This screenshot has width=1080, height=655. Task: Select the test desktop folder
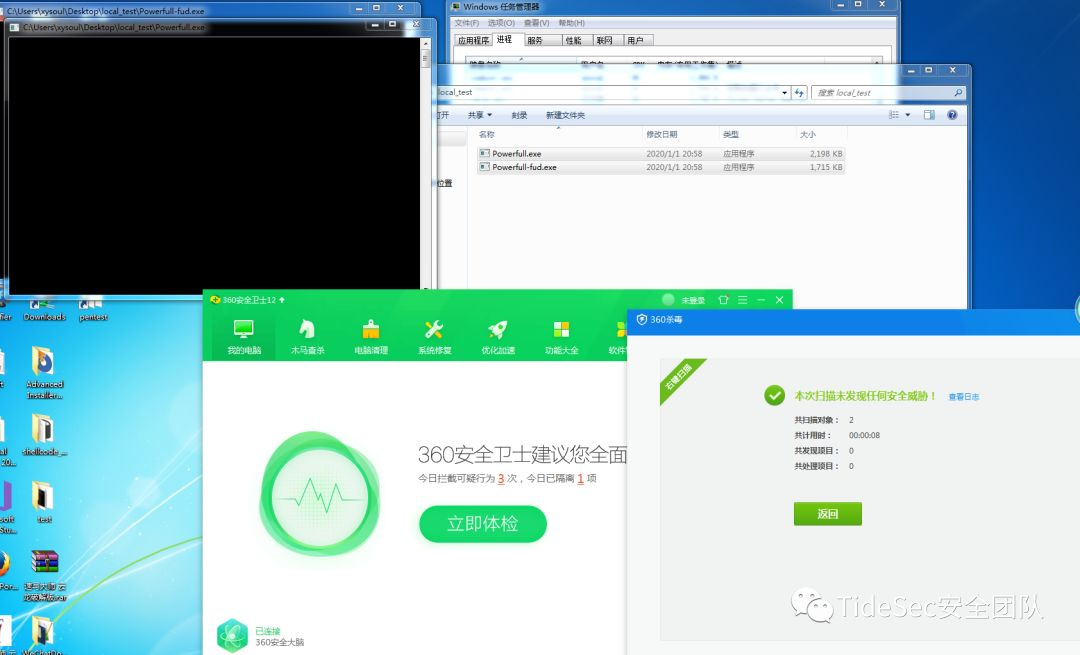pos(44,502)
